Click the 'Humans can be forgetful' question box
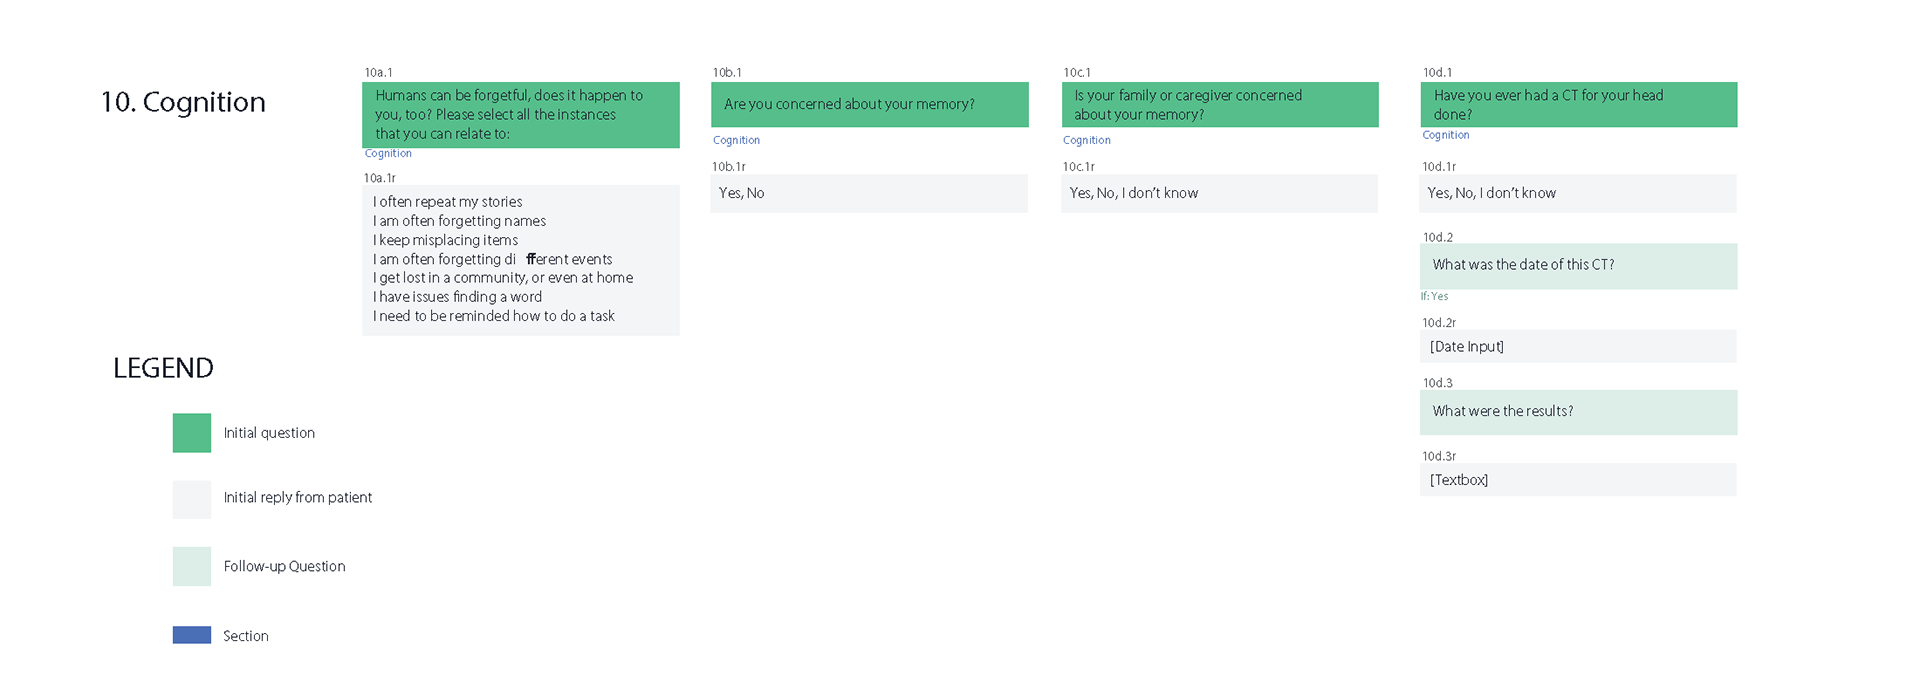The width and height of the screenshot is (1920, 689). pos(521,115)
